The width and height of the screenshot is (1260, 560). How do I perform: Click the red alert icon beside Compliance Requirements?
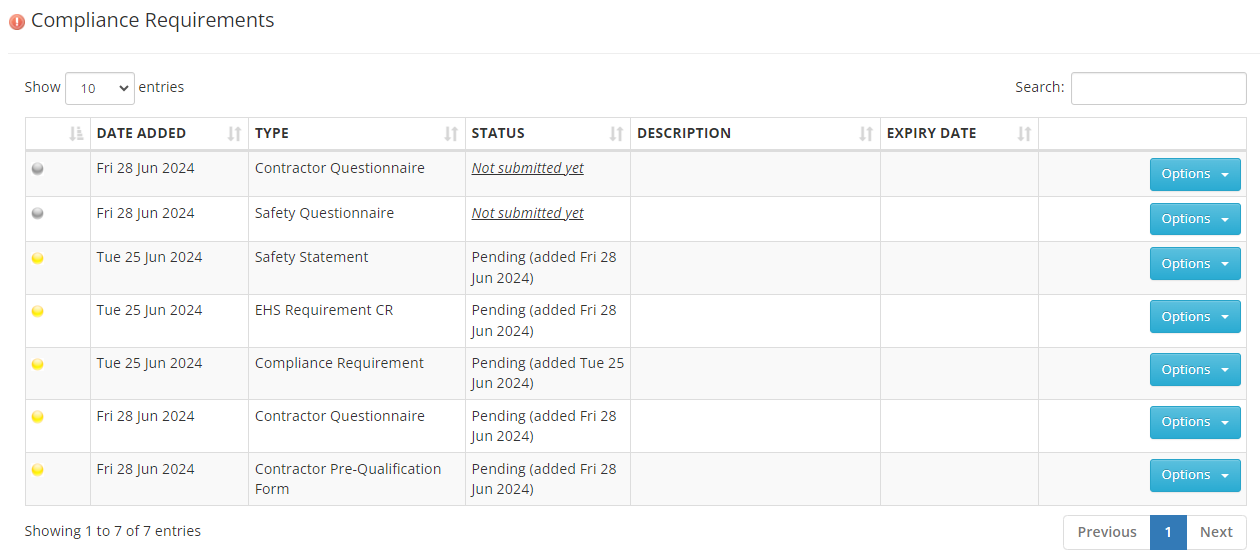click(17, 22)
